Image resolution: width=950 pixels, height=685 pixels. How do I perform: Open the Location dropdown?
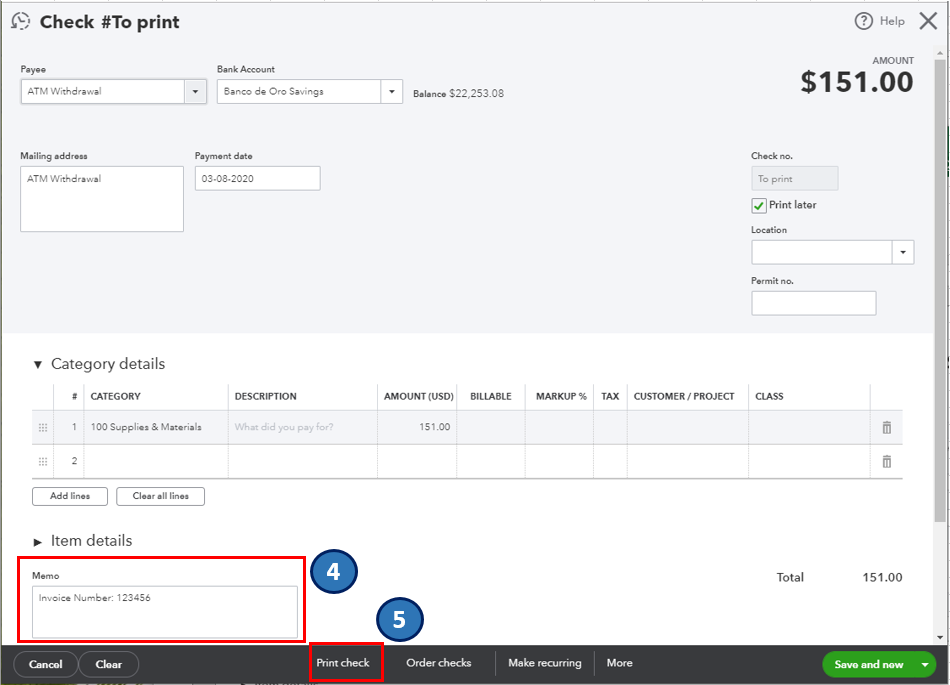pyautogui.click(x=903, y=252)
